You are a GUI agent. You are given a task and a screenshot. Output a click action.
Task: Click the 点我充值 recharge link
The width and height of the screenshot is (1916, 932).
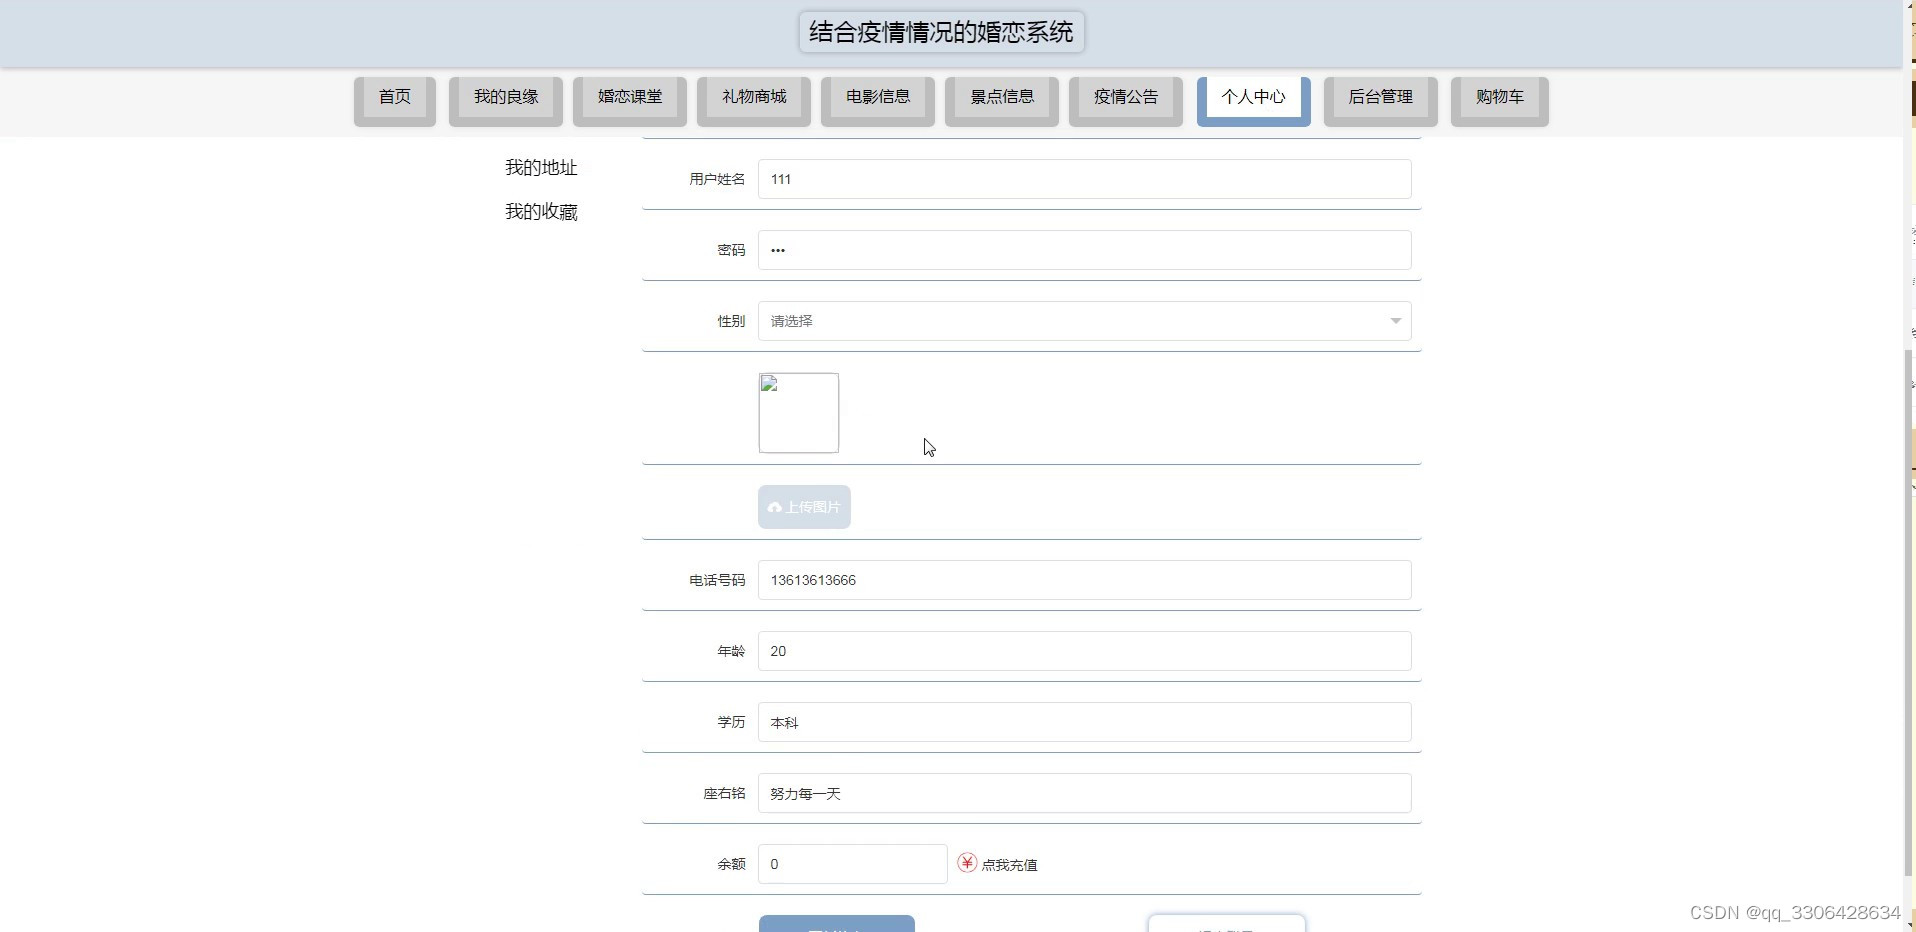1009,865
